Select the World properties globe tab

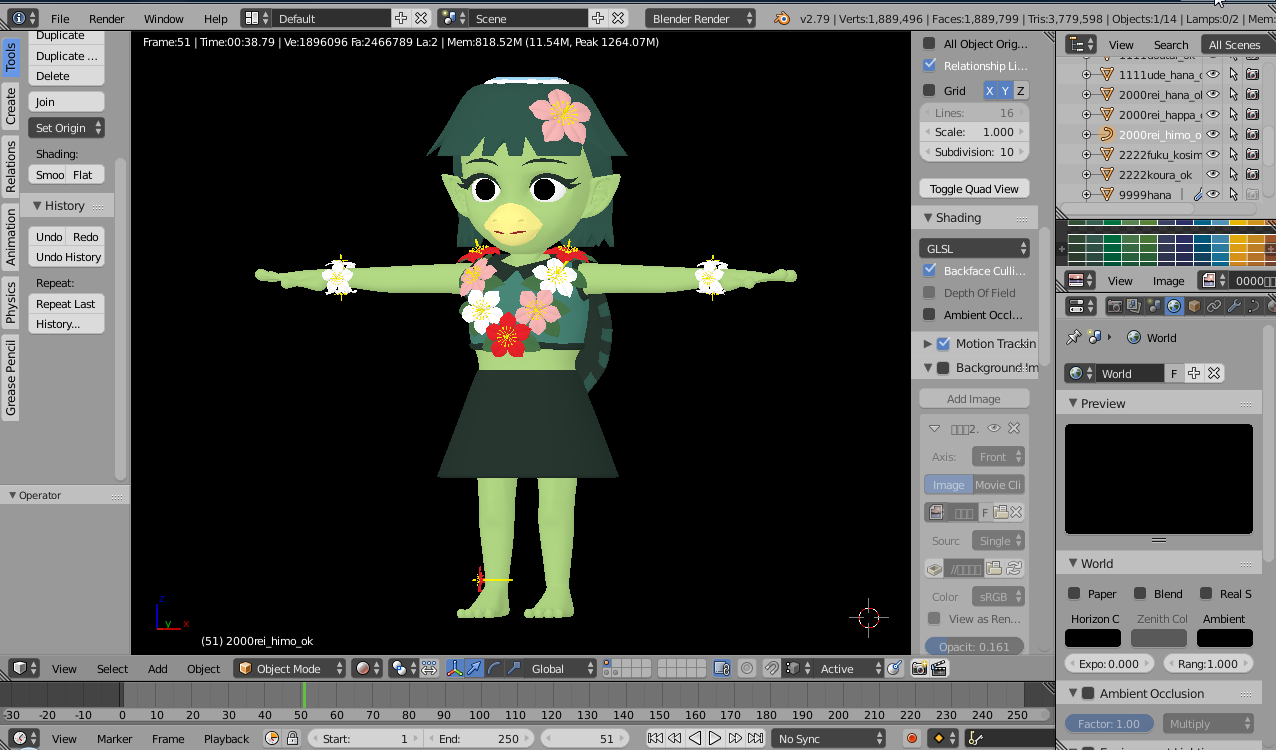point(1174,306)
